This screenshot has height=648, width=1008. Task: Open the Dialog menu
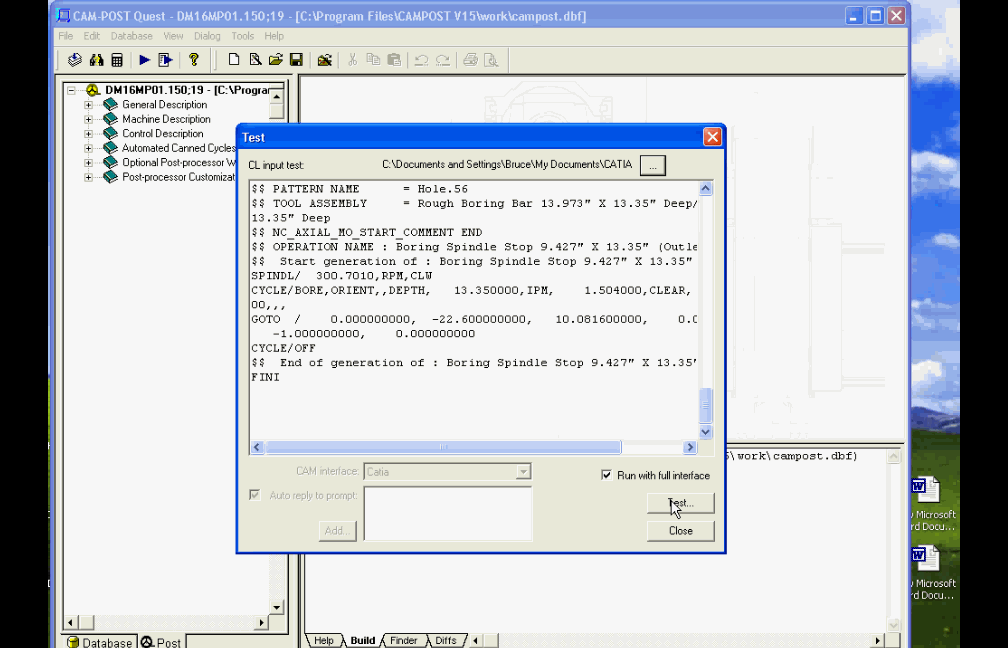(207, 36)
